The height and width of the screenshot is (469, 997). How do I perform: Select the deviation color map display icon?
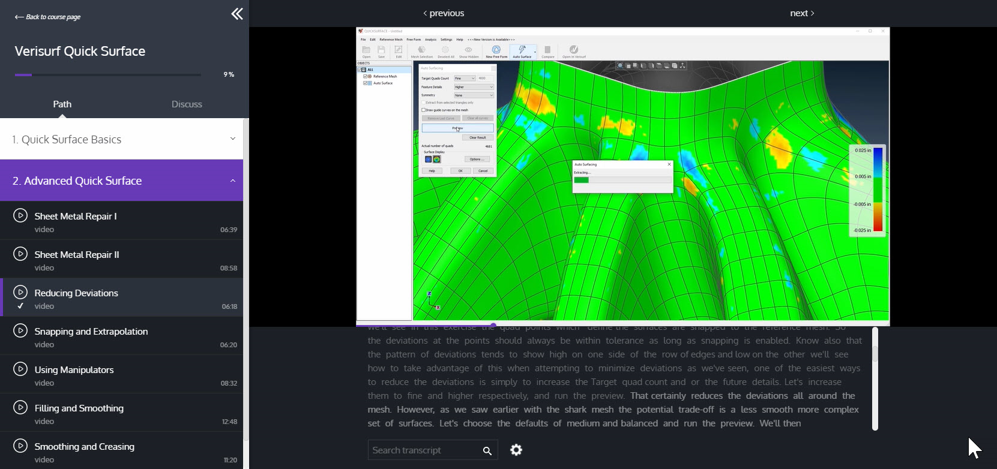pyautogui.click(x=437, y=160)
